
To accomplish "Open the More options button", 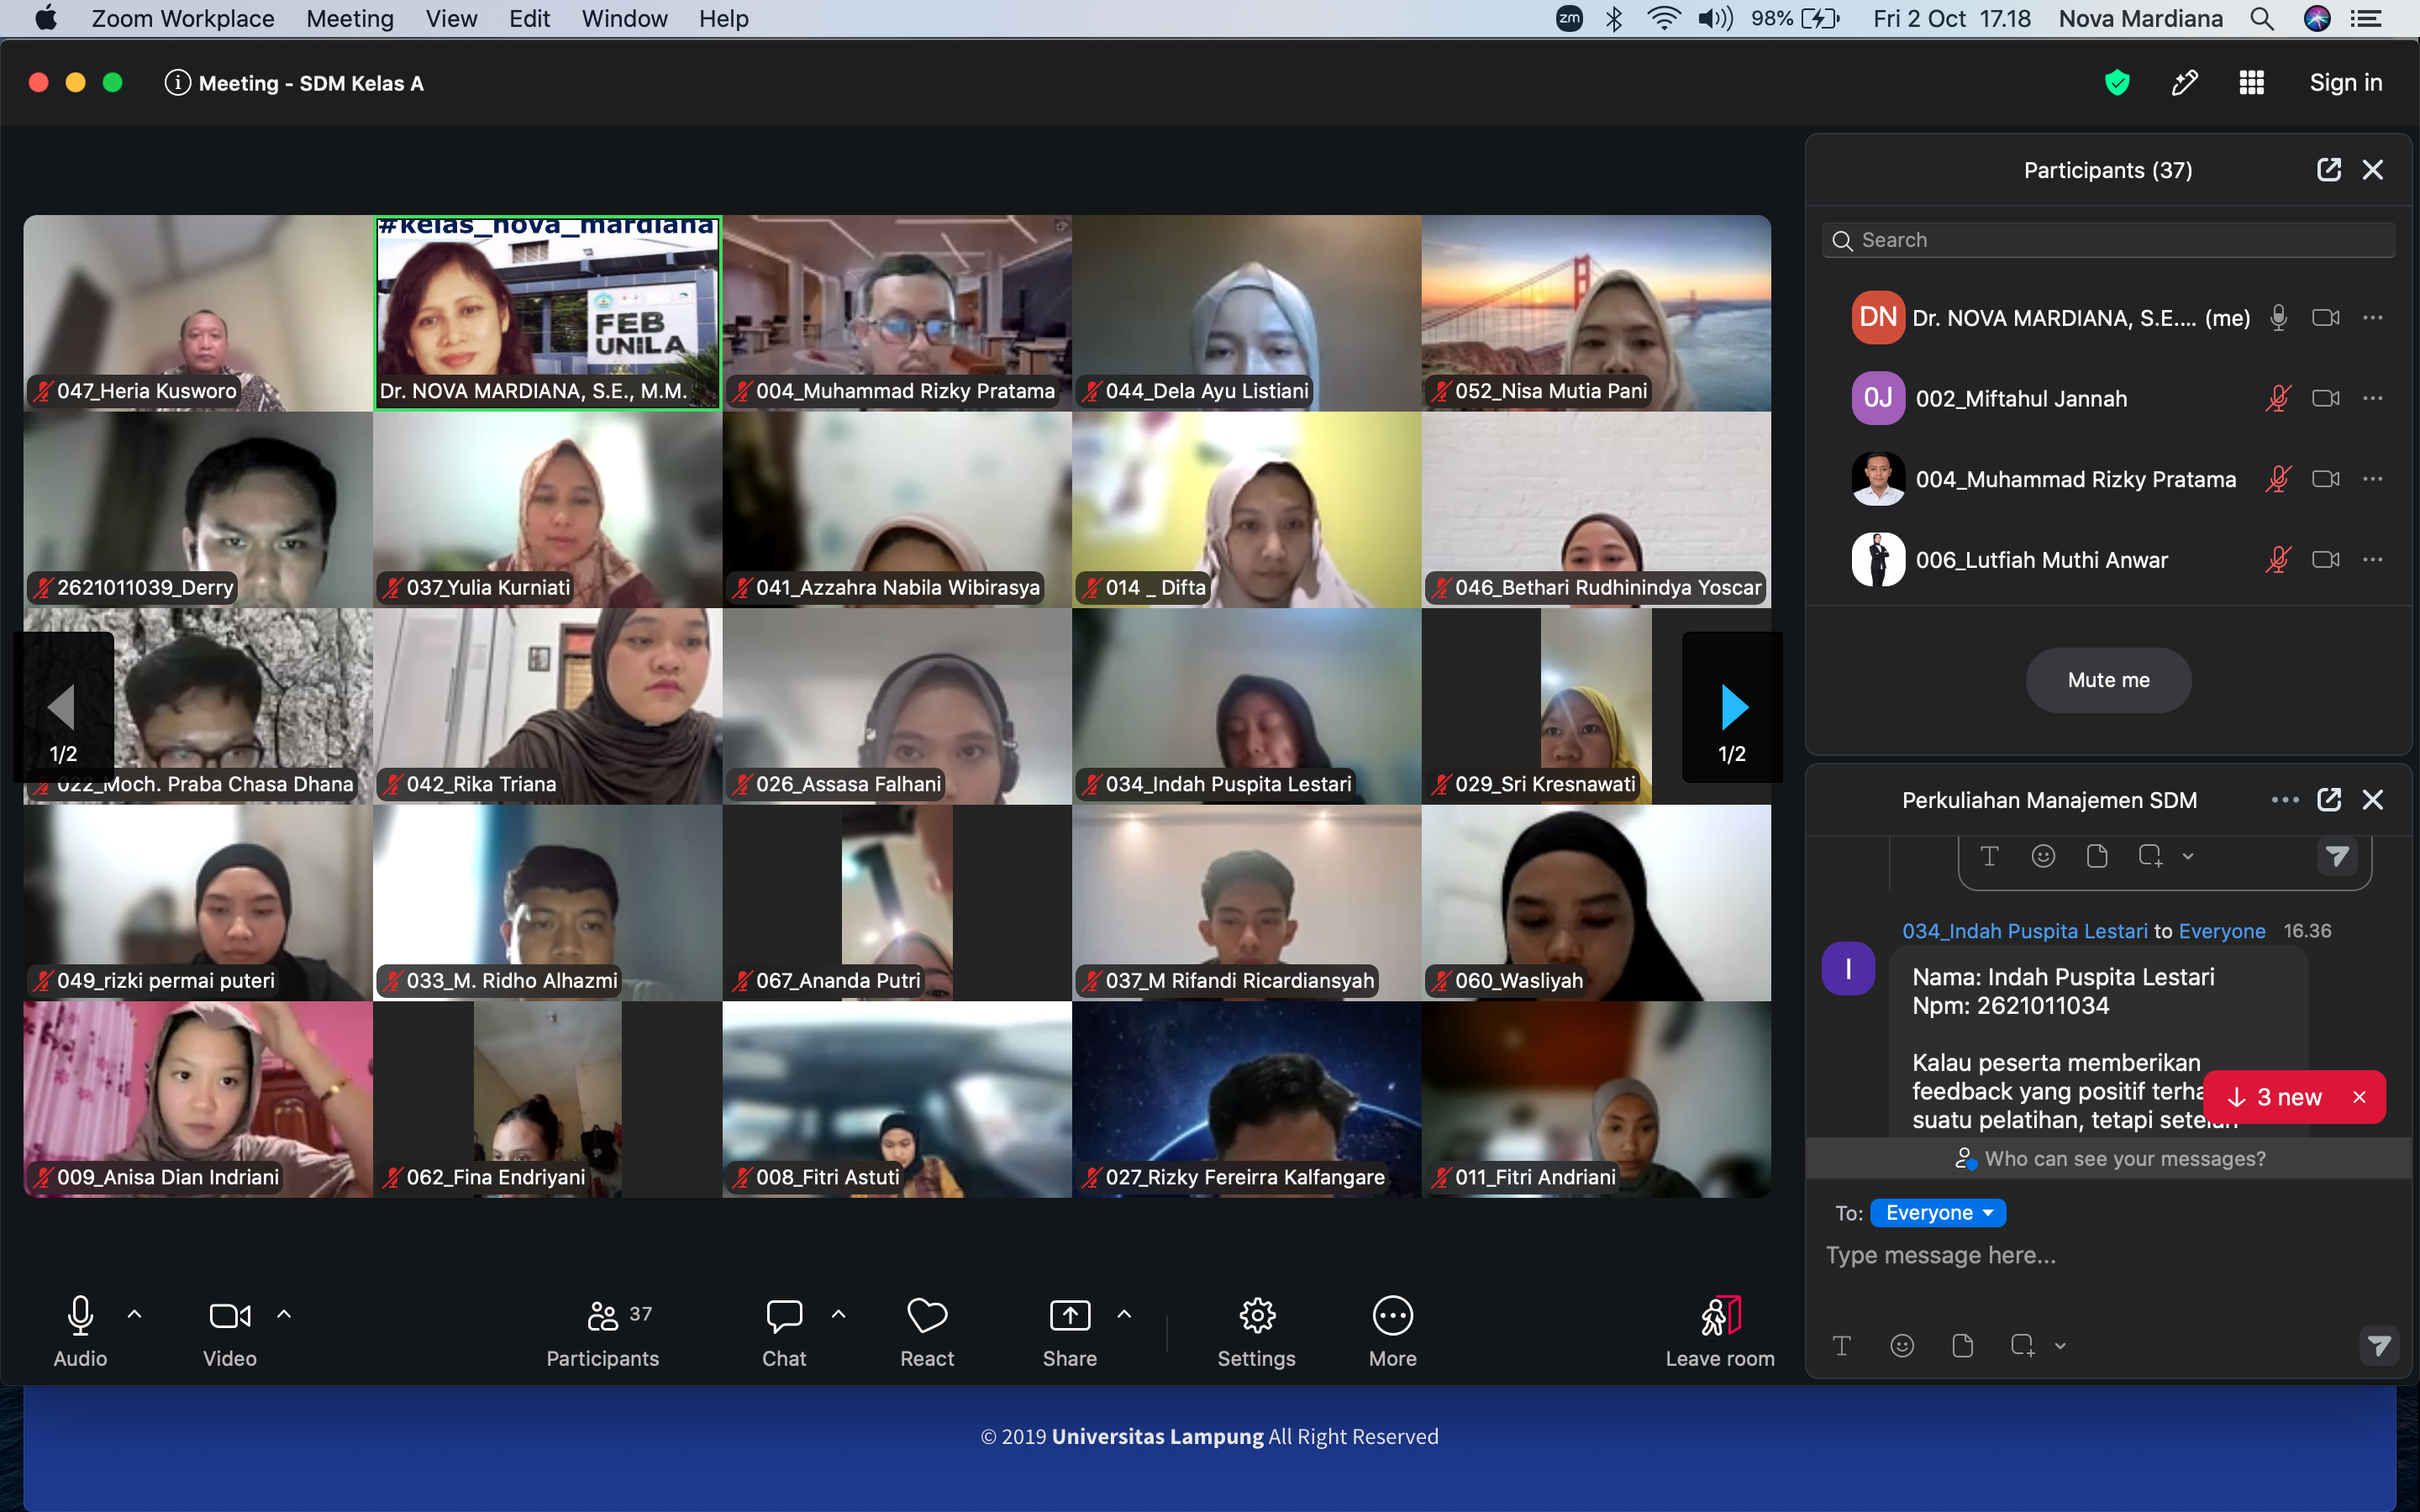I will [x=1393, y=1331].
